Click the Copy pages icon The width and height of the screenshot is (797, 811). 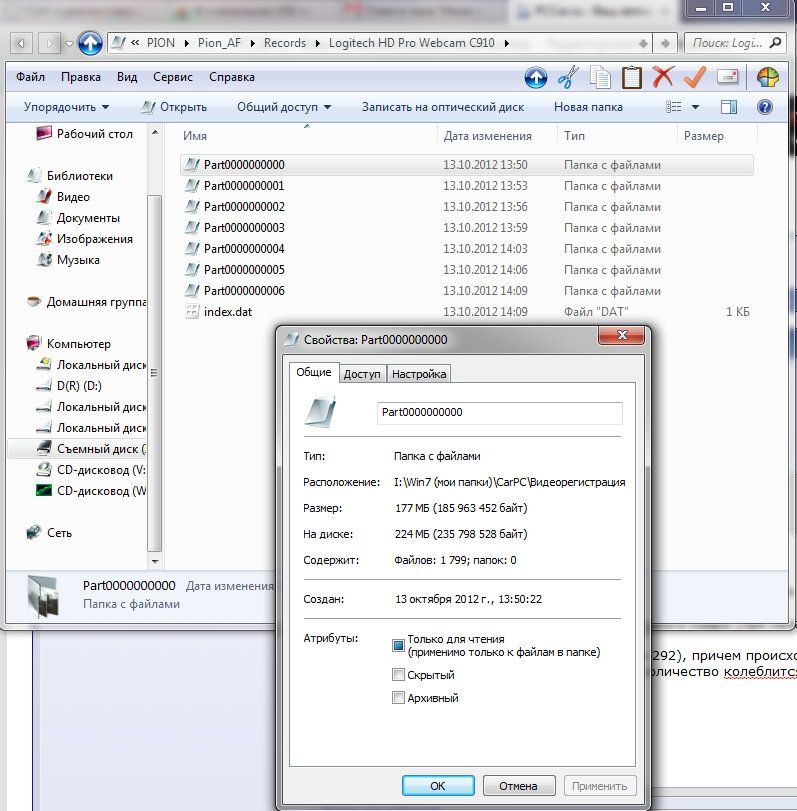click(600, 77)
